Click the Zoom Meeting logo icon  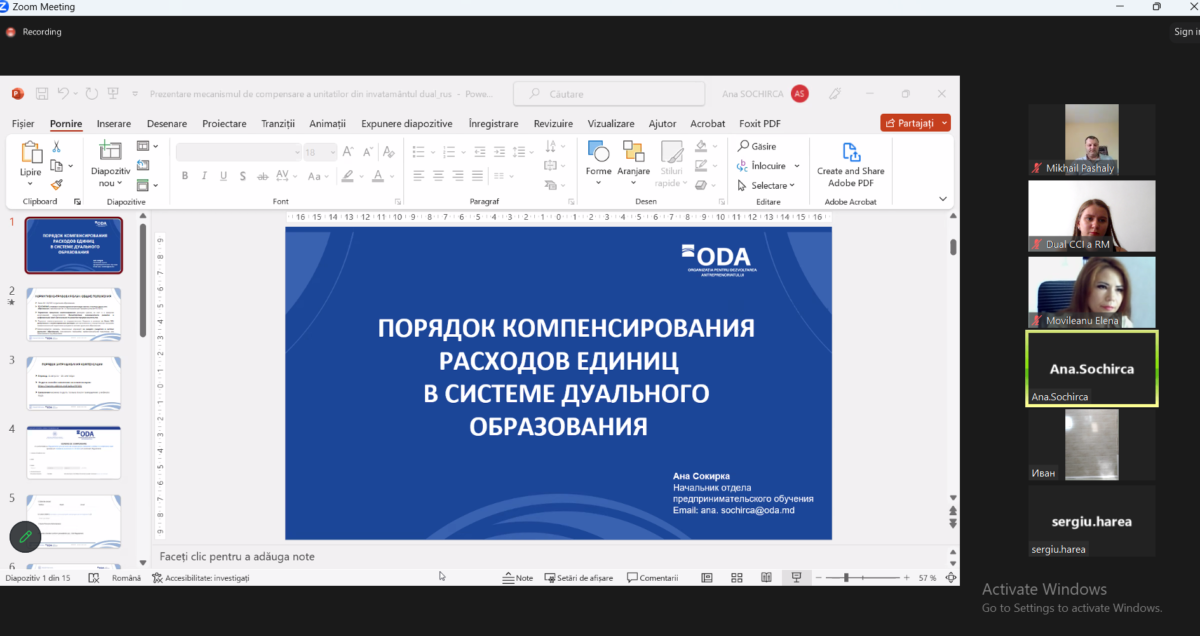pos(5,6)
